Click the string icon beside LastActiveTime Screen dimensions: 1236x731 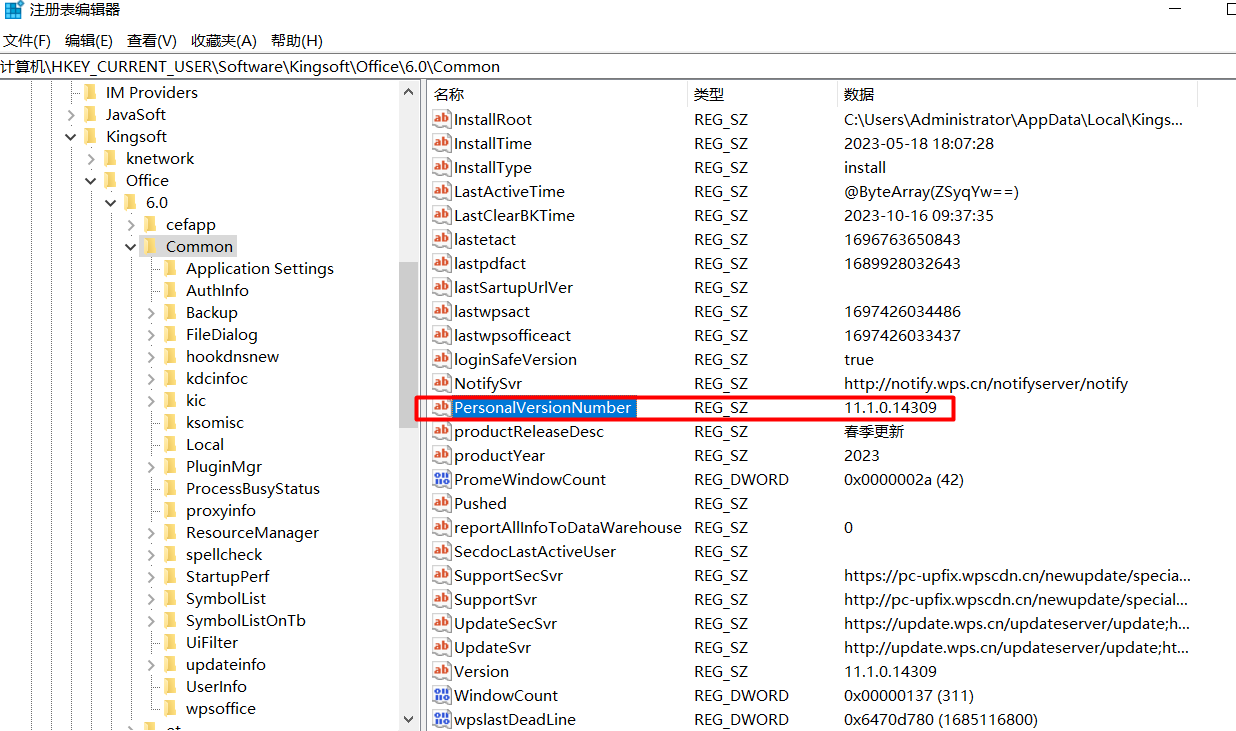click(441, 191)
